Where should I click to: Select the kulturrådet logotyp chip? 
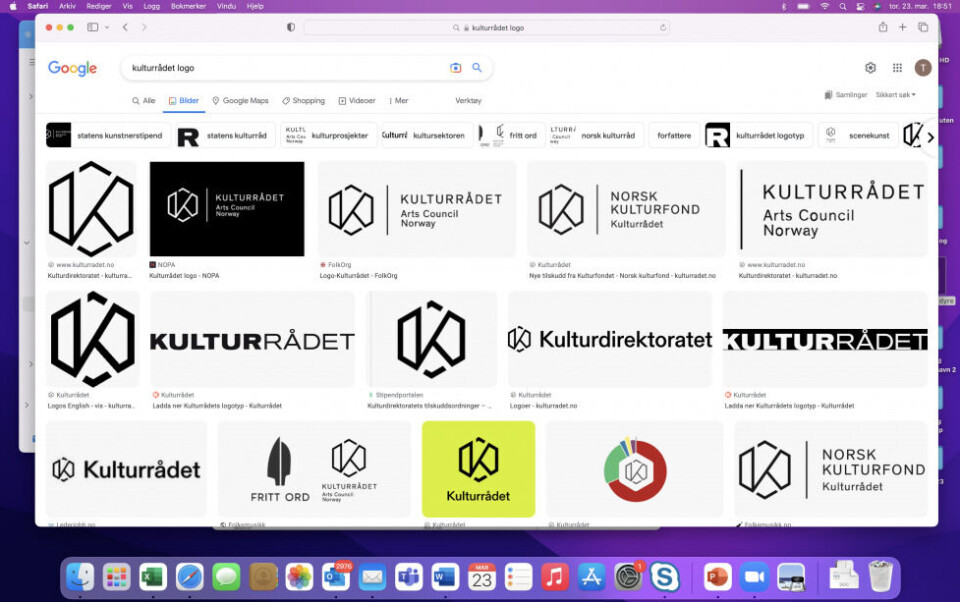(758, 135)
